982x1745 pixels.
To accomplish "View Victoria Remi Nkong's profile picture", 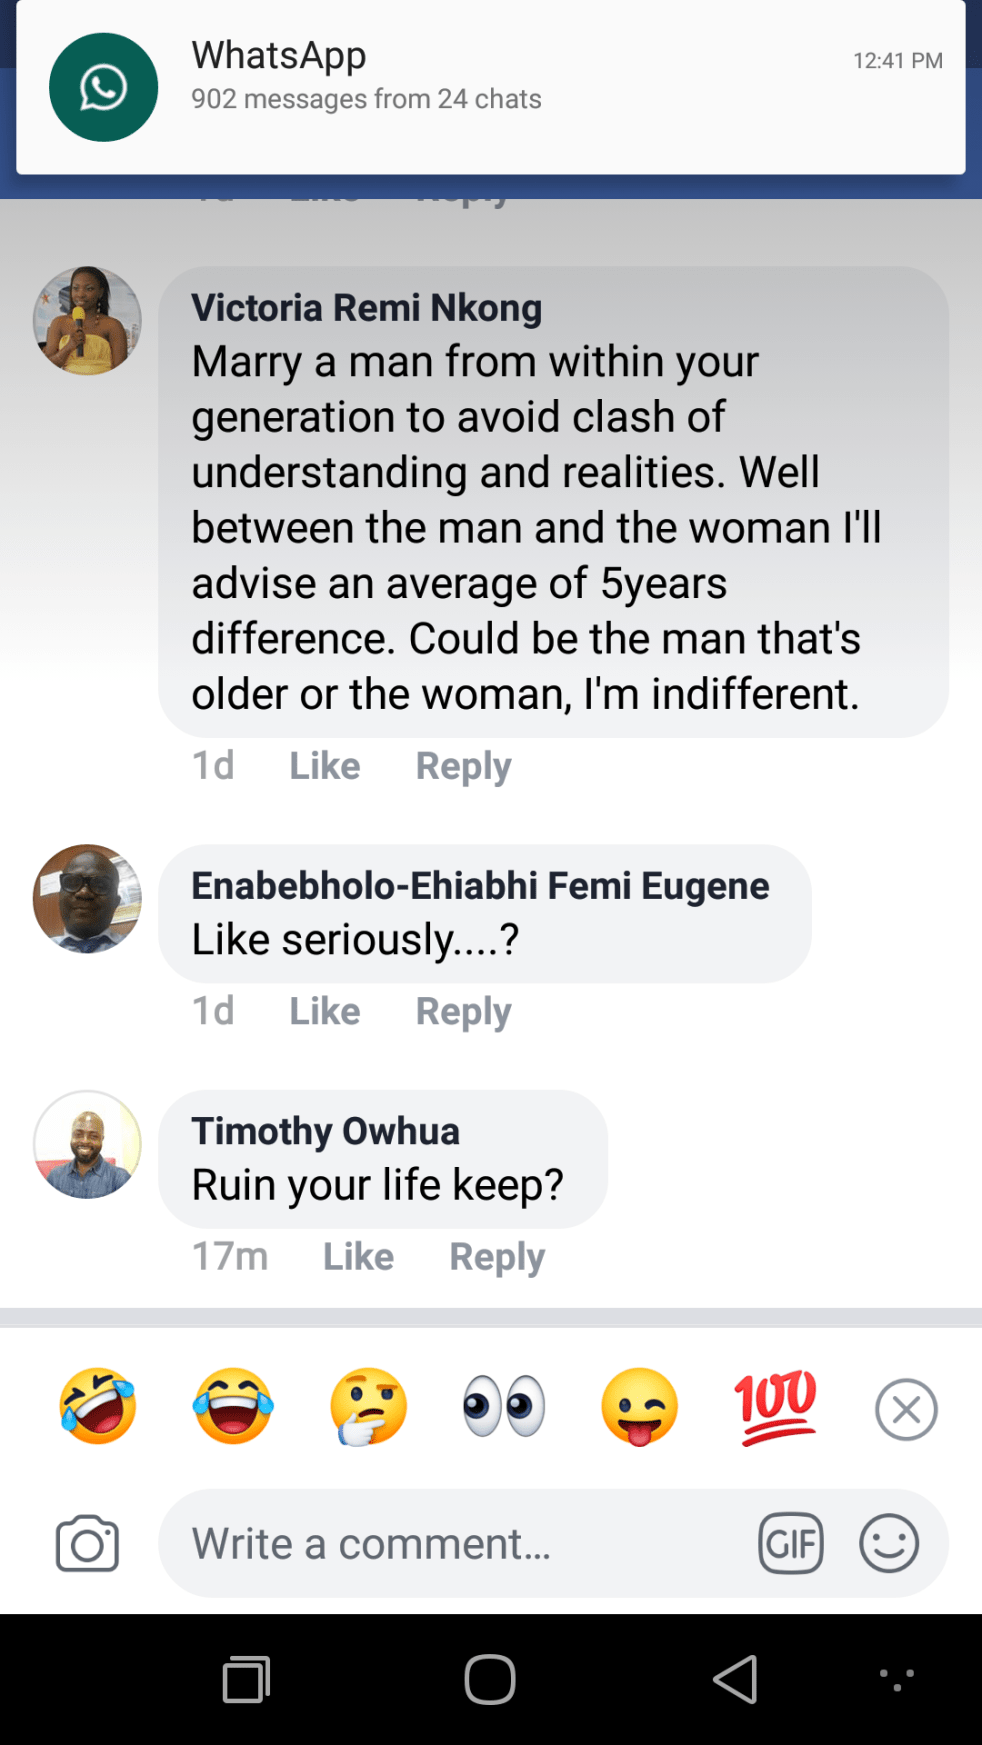I will pyautogui.click(x=87, y=321).
